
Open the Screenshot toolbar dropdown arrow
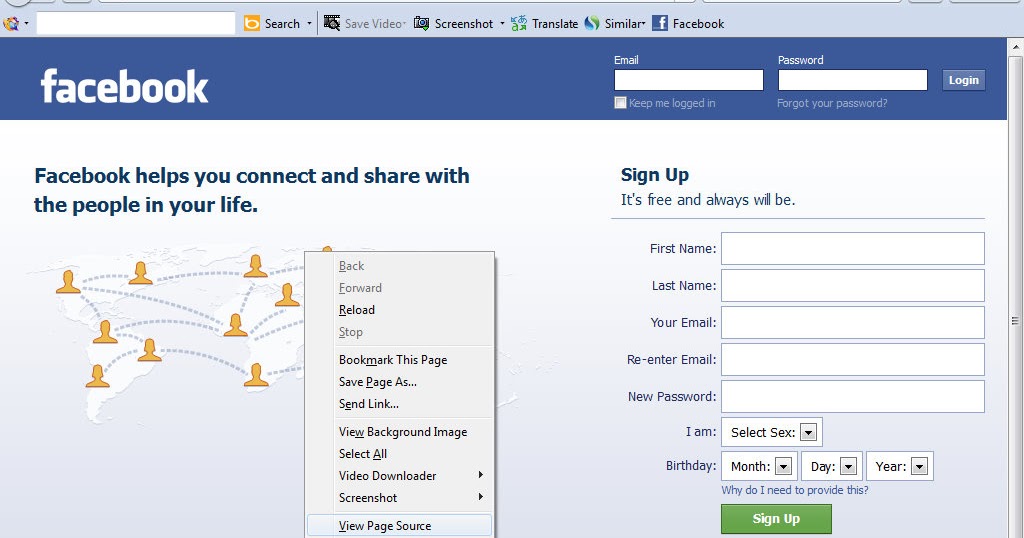click(x=502, y=24)
